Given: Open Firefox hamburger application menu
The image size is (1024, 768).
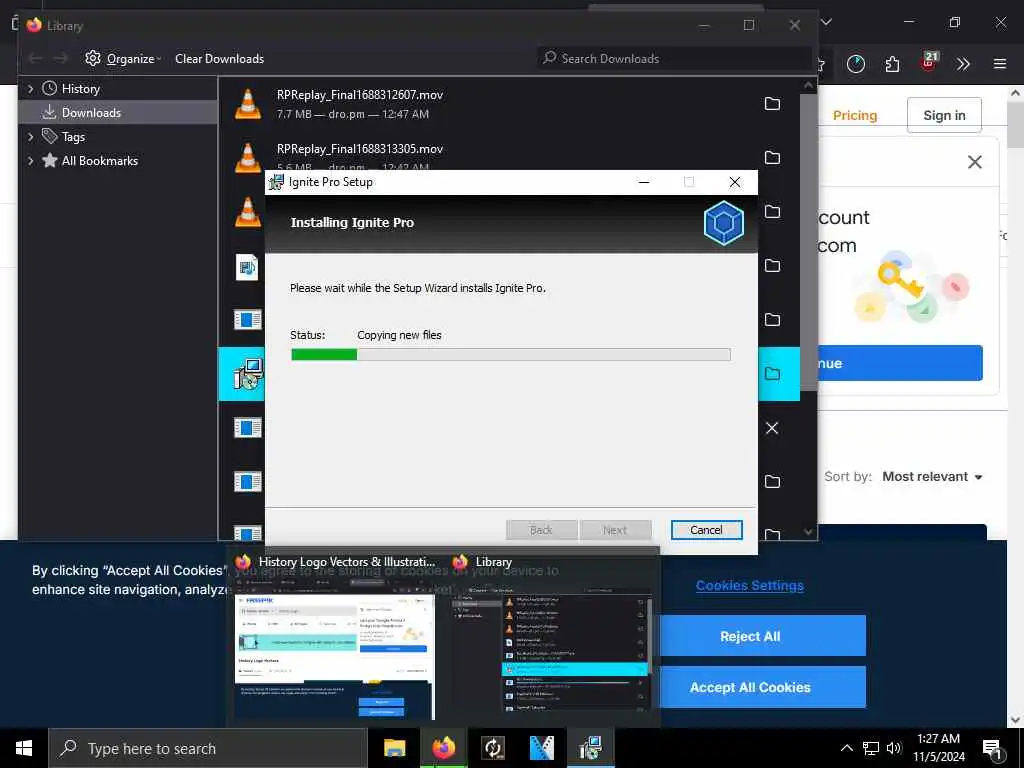Looking at the screenshot, I should pos(1000,64).
